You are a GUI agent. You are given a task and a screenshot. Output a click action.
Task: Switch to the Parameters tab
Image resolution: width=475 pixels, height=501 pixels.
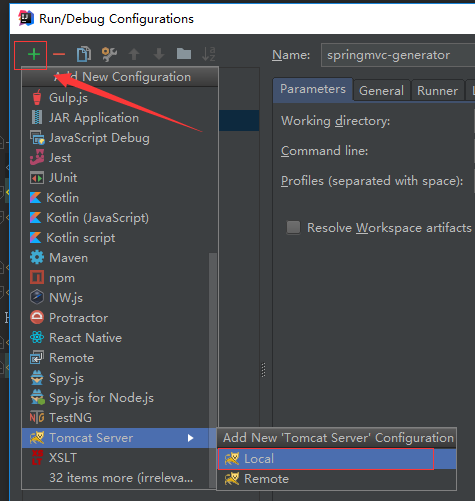click(x=313, y=89)
